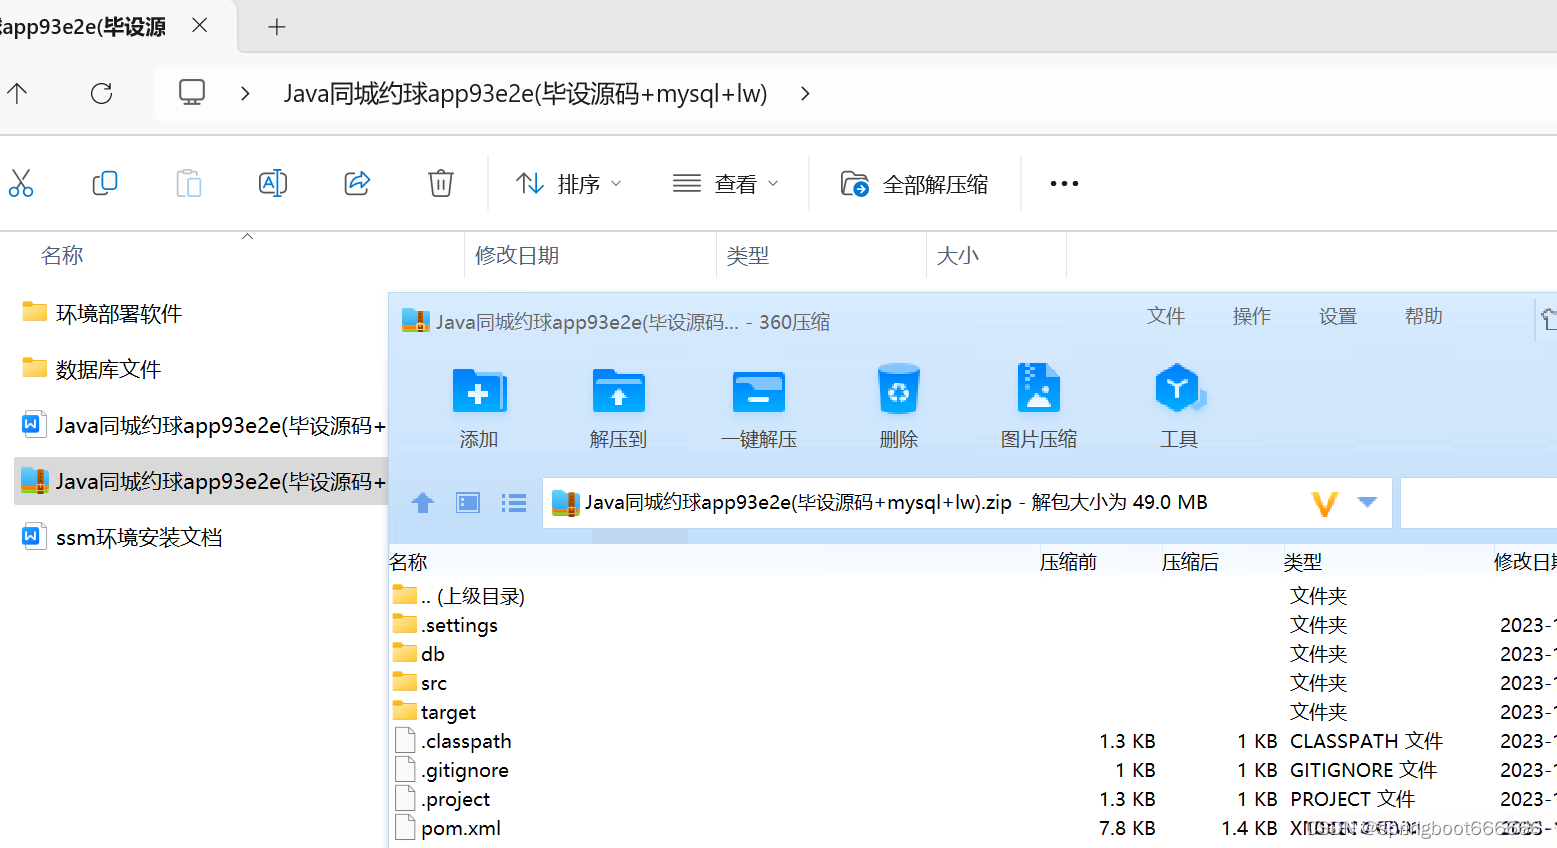Select the 环境部署软件 folder
This screenshot has height=848, width=1557.
coord(102,314)
